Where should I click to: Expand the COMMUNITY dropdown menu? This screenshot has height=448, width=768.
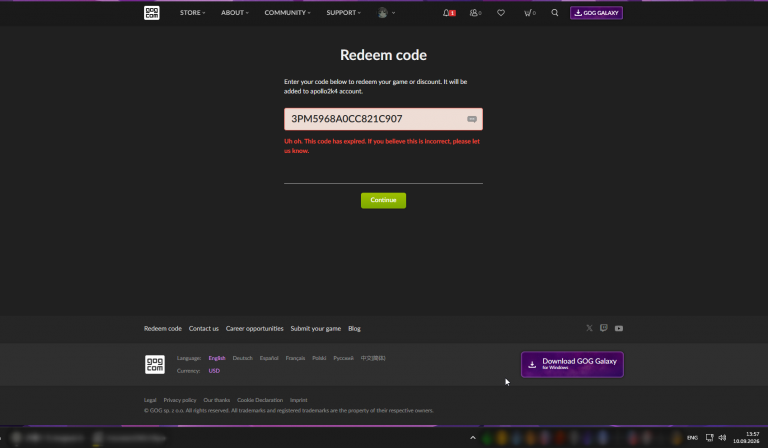[x=287, y=13]
